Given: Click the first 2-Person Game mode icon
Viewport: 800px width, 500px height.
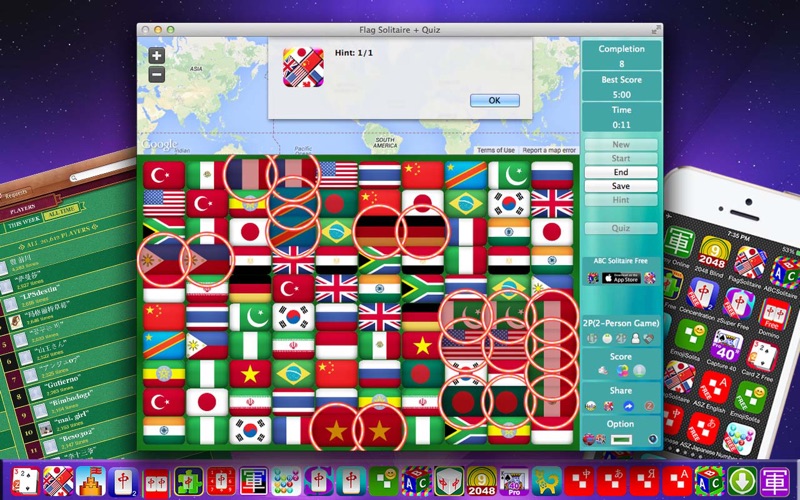Looking at the screenshot, I should click(594, 339).
